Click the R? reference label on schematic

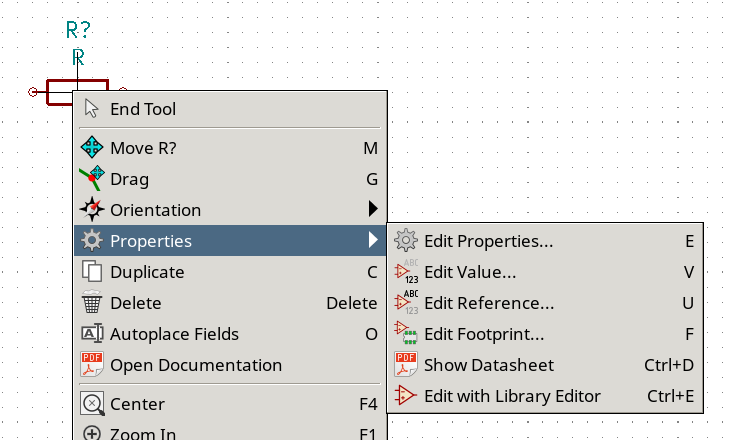78,30
